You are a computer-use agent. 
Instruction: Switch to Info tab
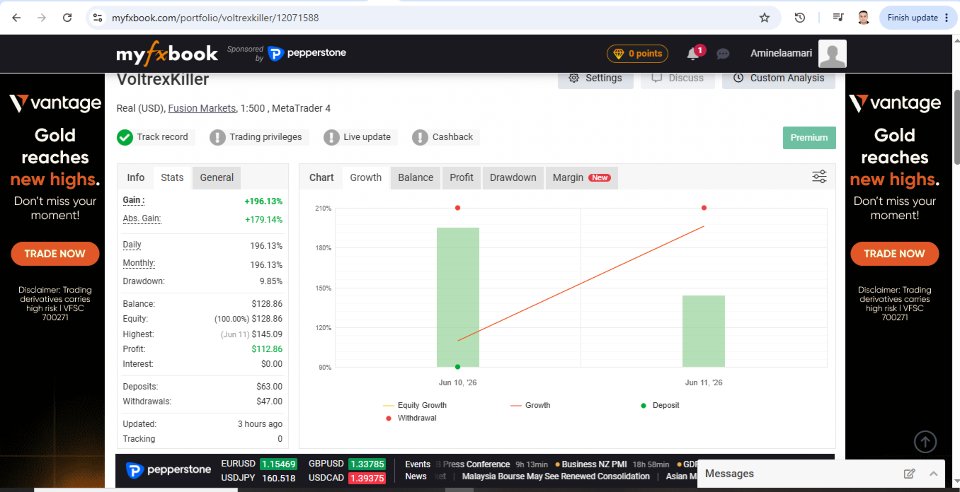(x=136, y=177)
